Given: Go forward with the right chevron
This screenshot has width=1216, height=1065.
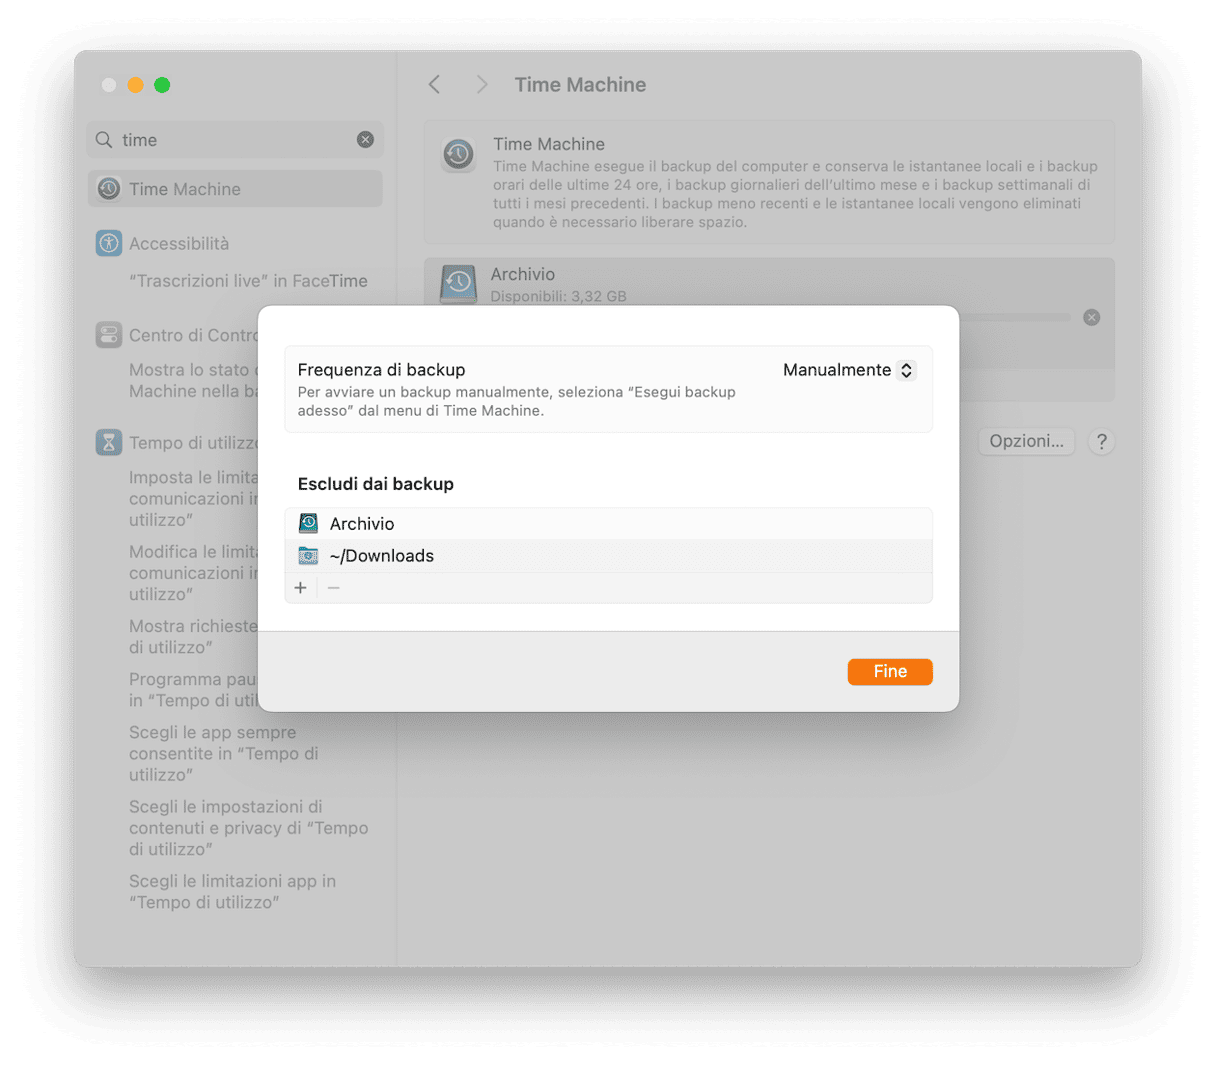Looking at the screenshot, I should 481,85.
